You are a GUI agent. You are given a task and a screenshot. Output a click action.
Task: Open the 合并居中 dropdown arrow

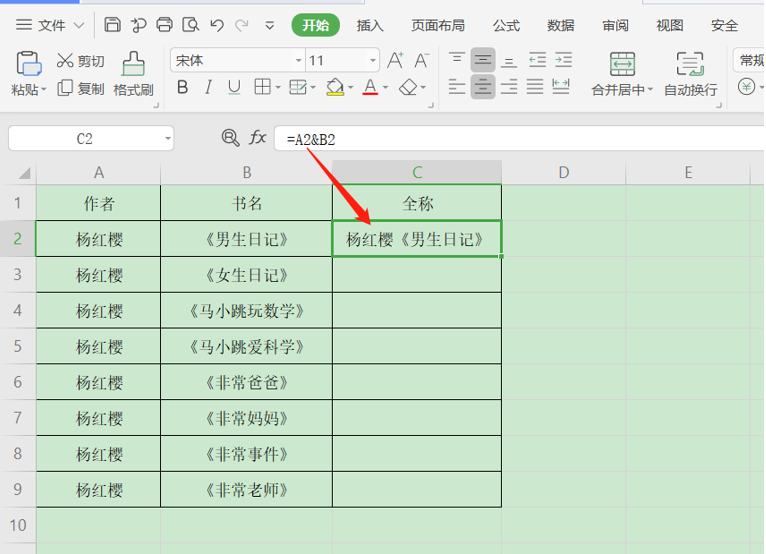click(650, 90)
